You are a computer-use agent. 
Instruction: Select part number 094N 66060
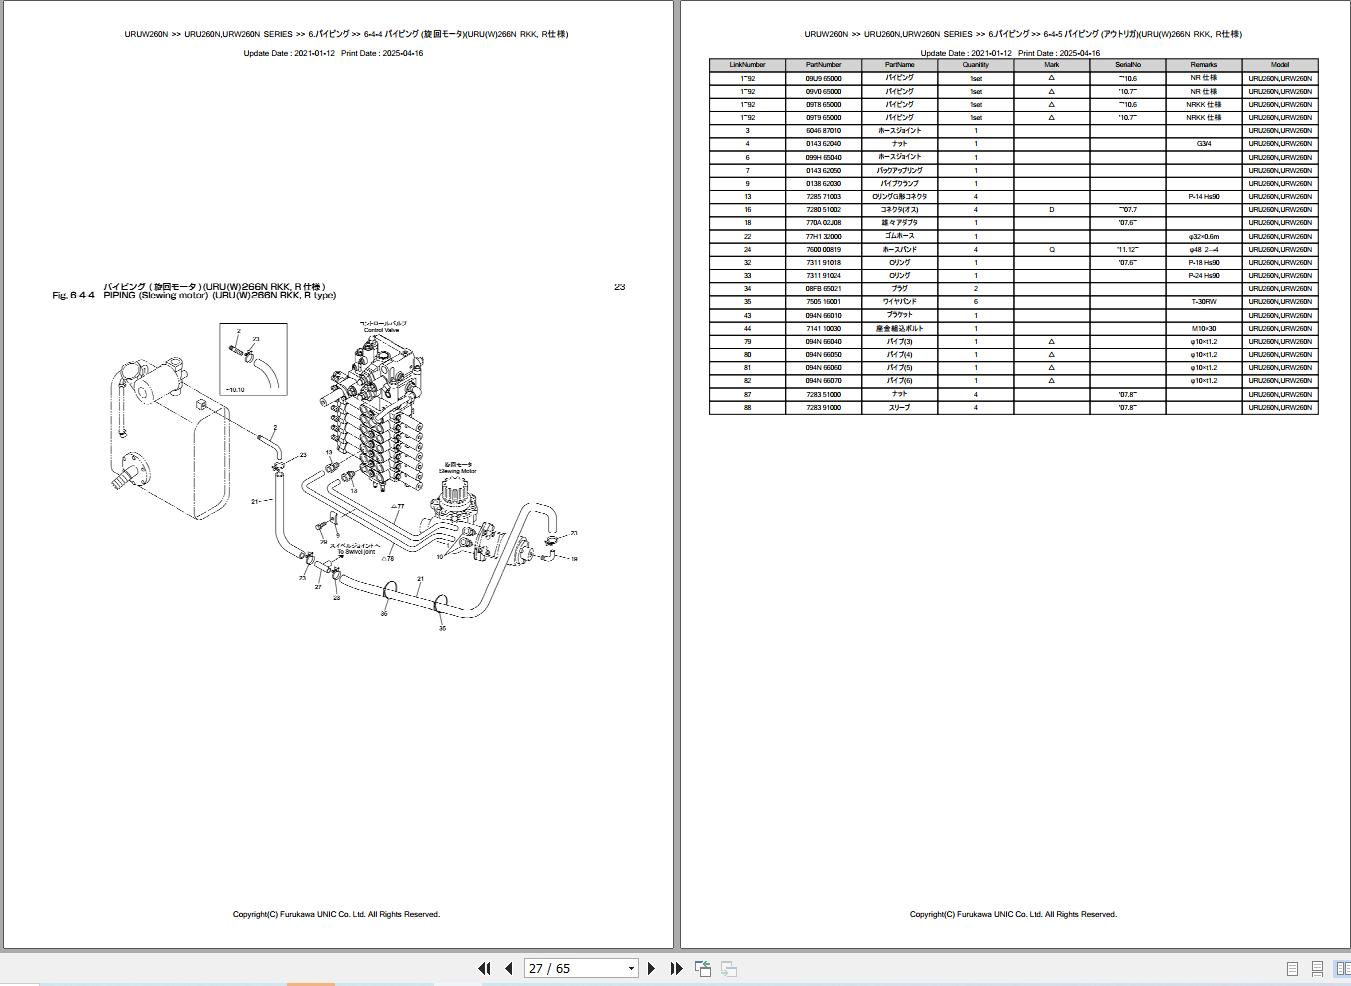pyautogui.click(x=823, y=368)
